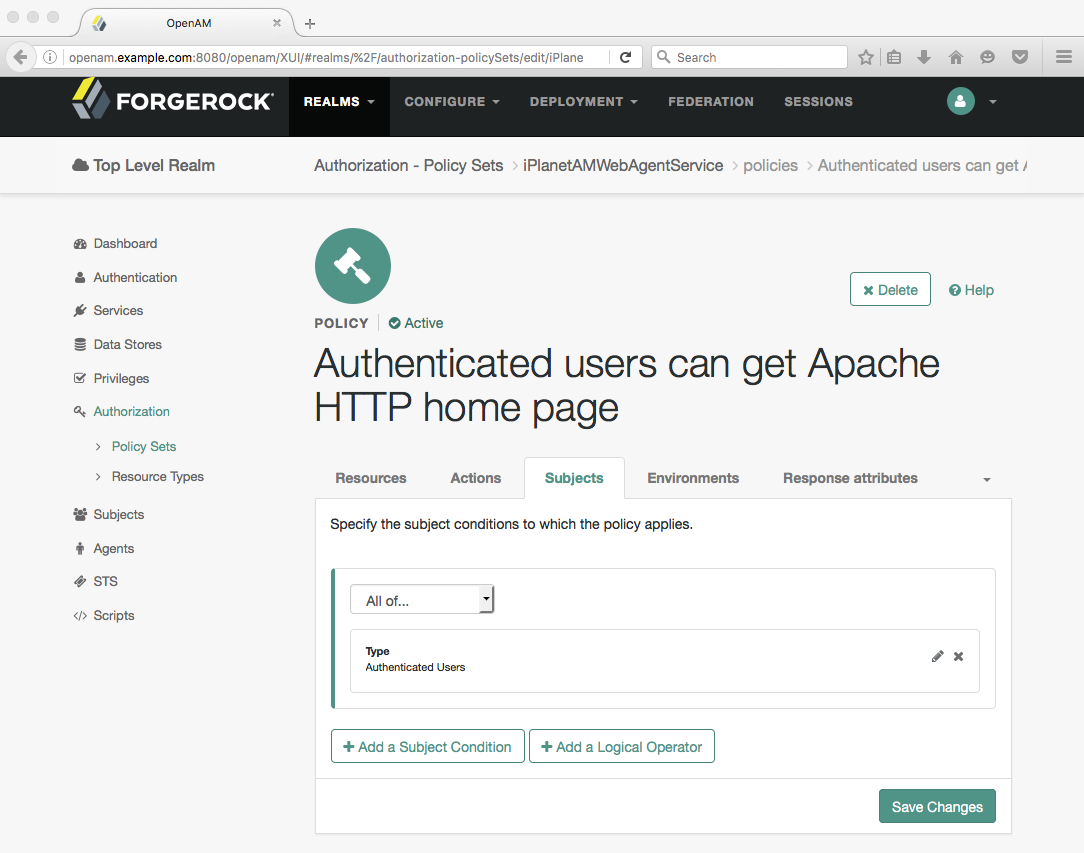Open the hamburger menu in browser toolbar
1084x853 pixels.
[1064, 57]
